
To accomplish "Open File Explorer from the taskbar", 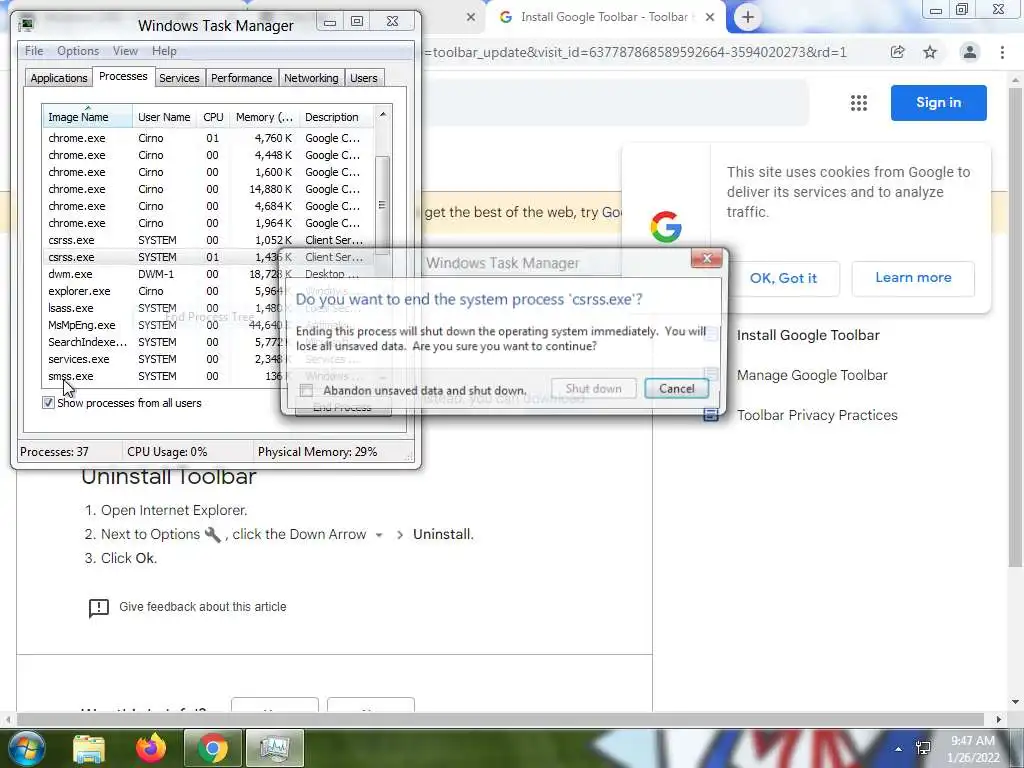I will pos(89,748).
